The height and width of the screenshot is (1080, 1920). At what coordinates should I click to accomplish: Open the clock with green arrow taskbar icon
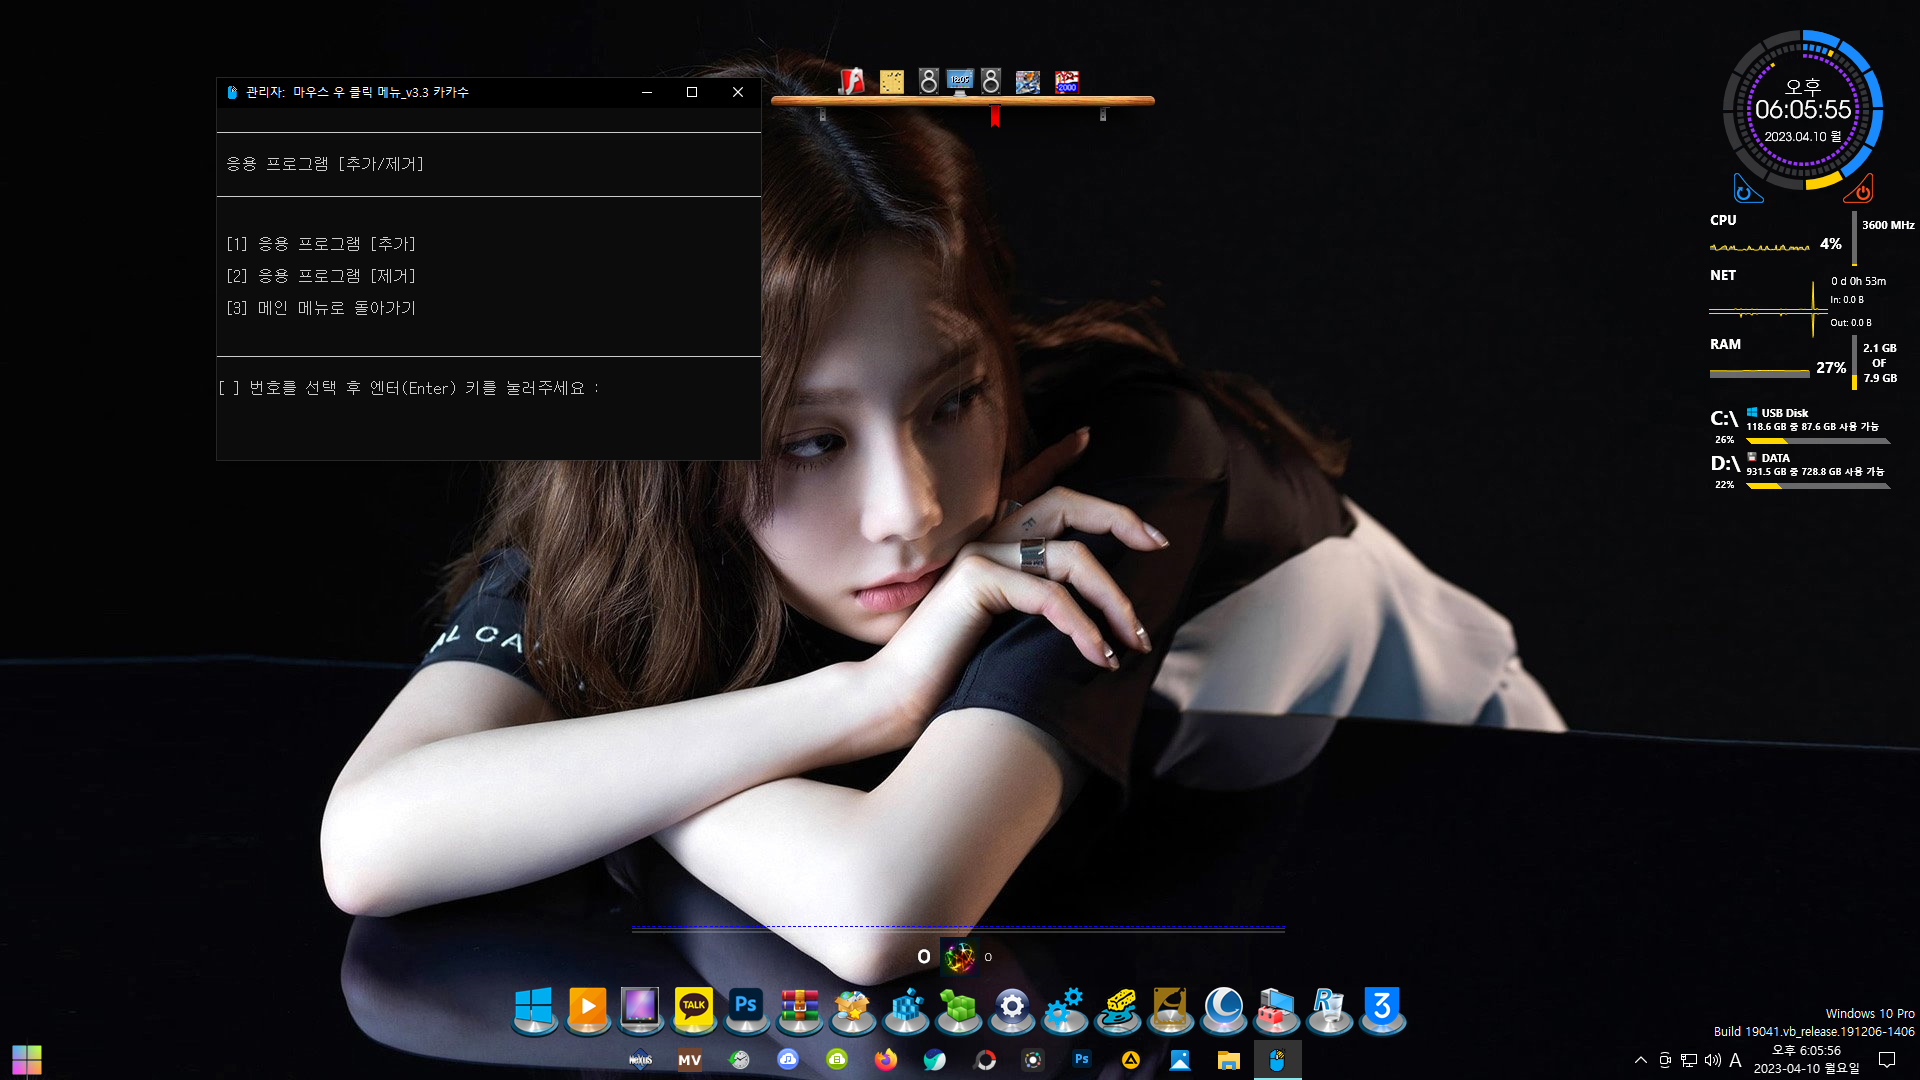click(739, 1060)
